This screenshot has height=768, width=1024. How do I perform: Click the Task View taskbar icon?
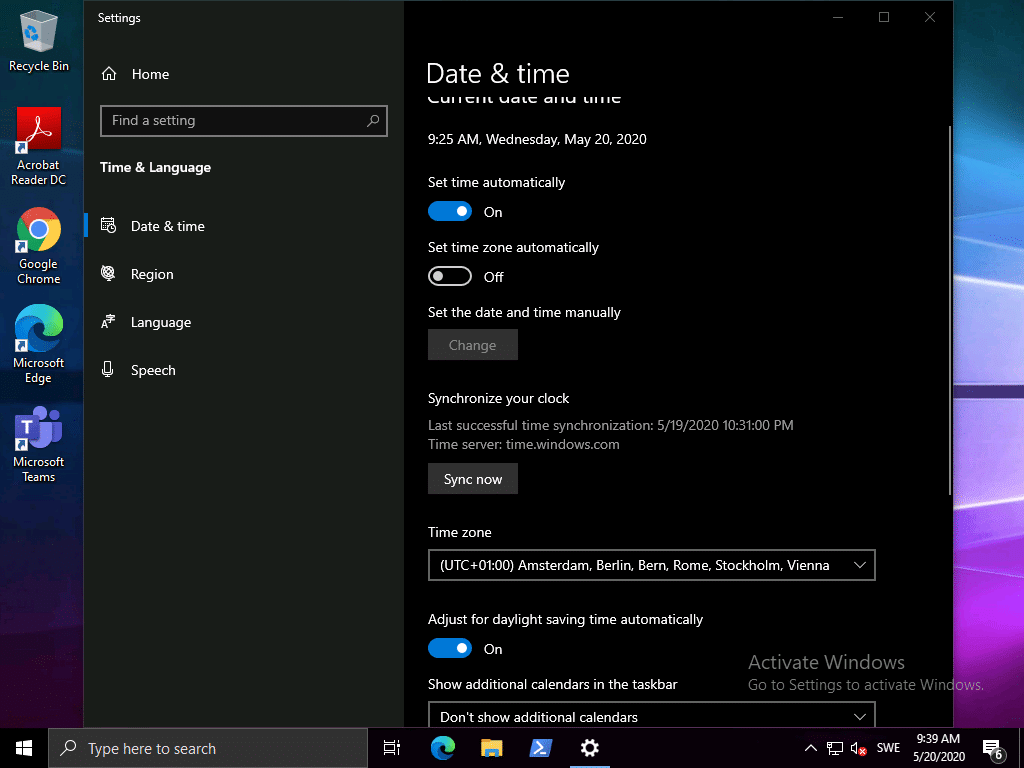coord(391,748)
